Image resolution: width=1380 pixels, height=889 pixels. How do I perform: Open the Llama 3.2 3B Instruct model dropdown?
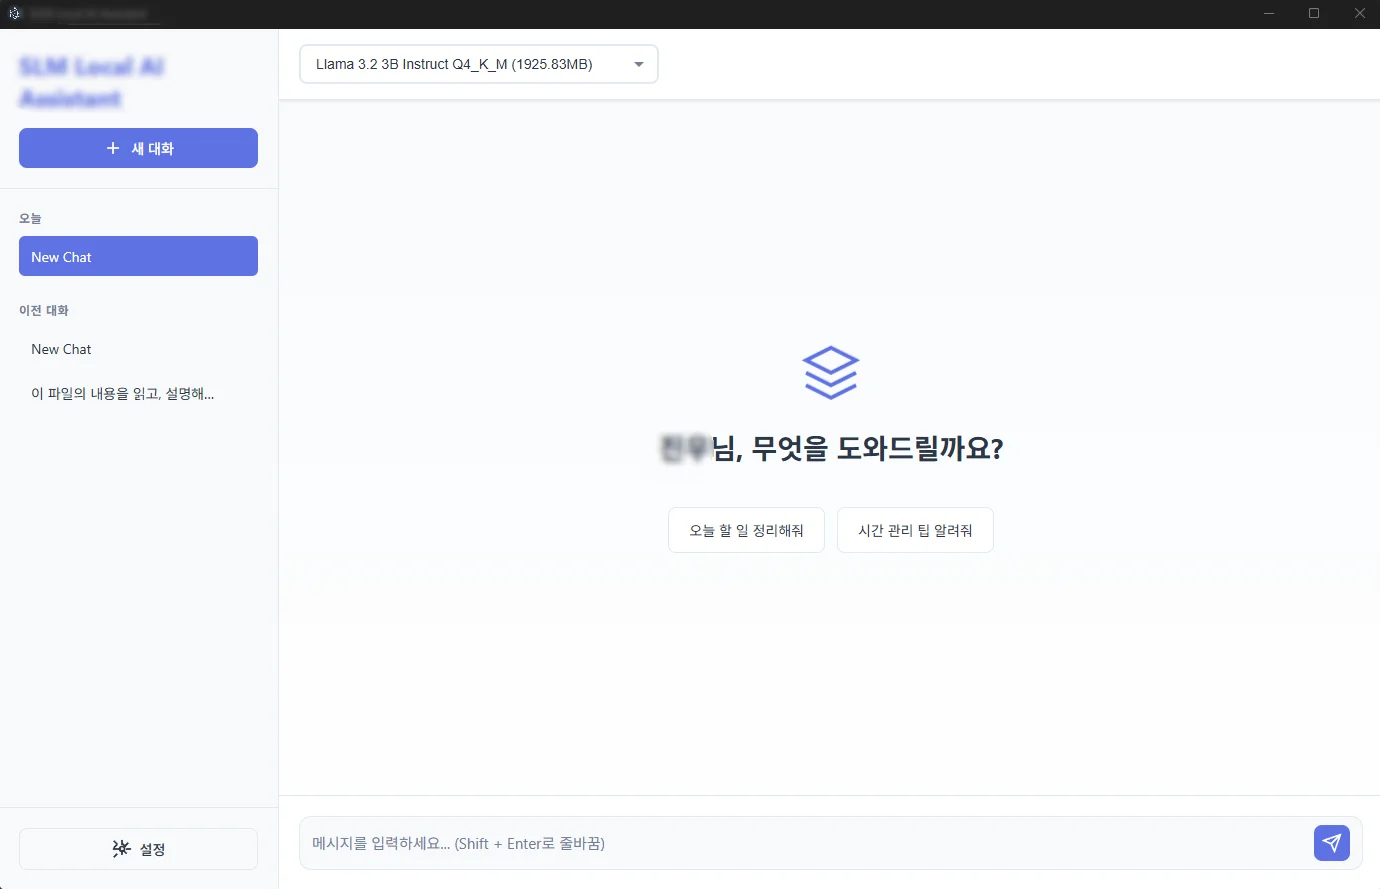point(478,63)
